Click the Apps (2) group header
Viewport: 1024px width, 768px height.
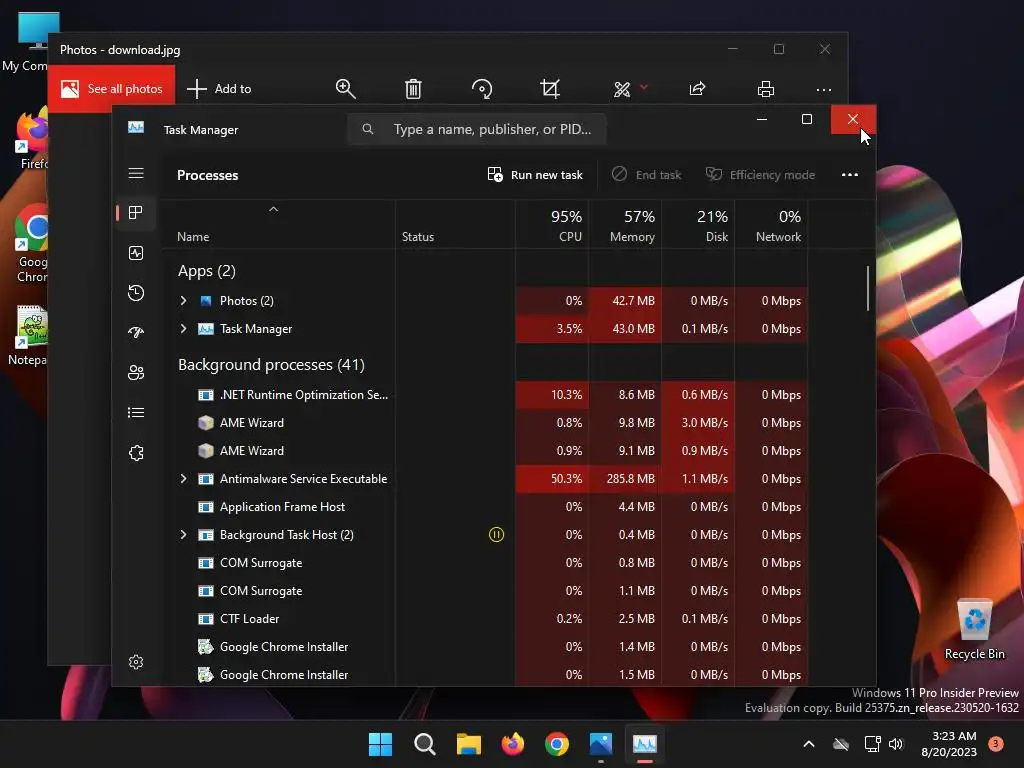[206, 271]
